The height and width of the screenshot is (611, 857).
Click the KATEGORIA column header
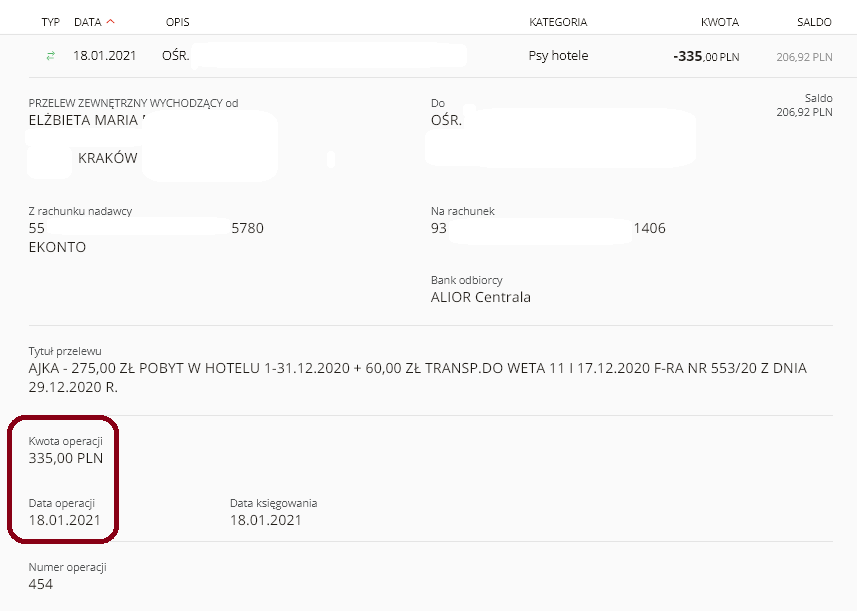tap(558, 22)
